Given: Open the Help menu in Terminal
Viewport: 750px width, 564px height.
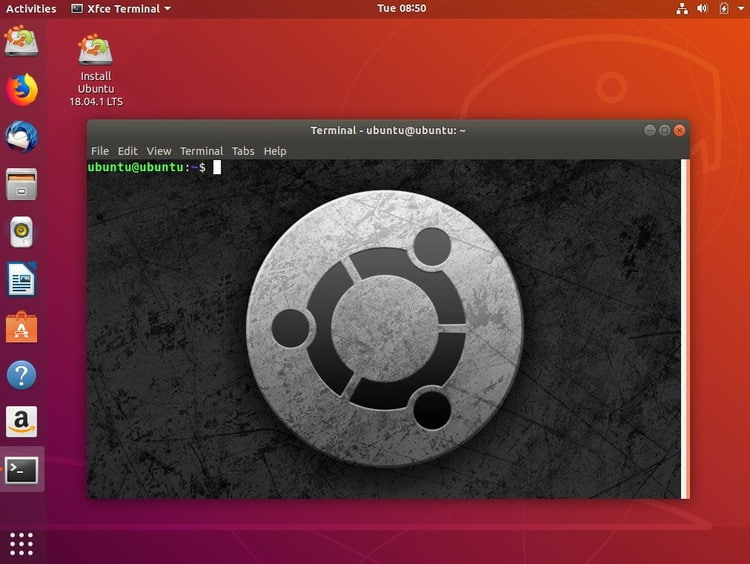Looking at the screenshot, I should coord(275,151).
